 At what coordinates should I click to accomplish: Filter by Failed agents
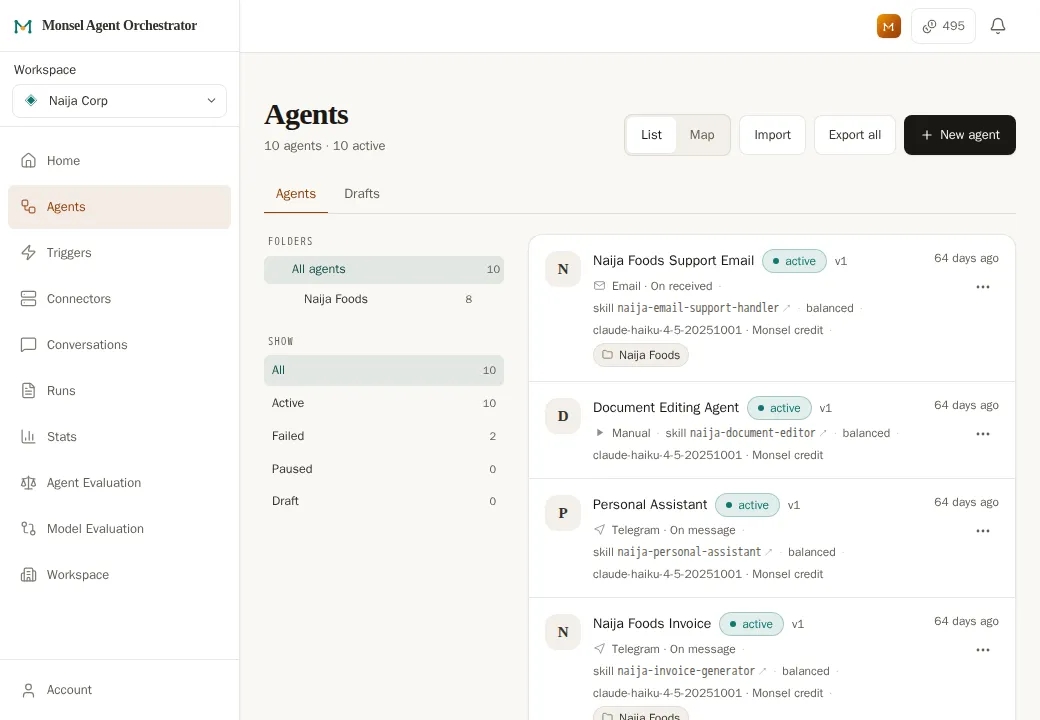[383, 436]
